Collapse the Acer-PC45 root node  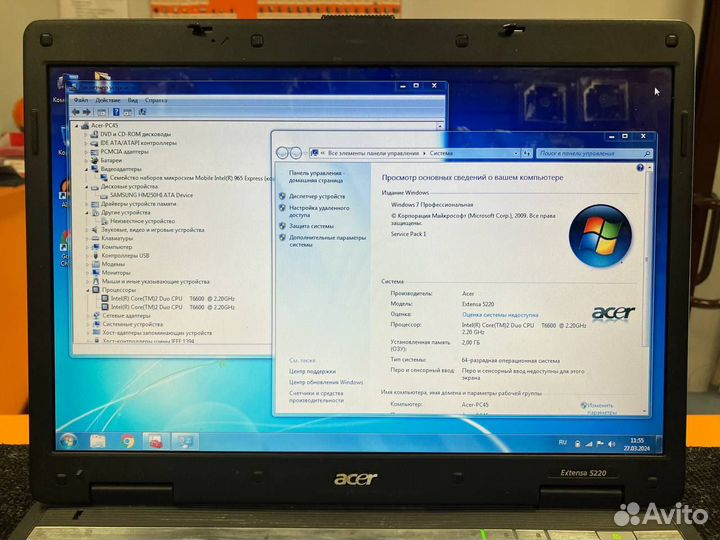77,125
